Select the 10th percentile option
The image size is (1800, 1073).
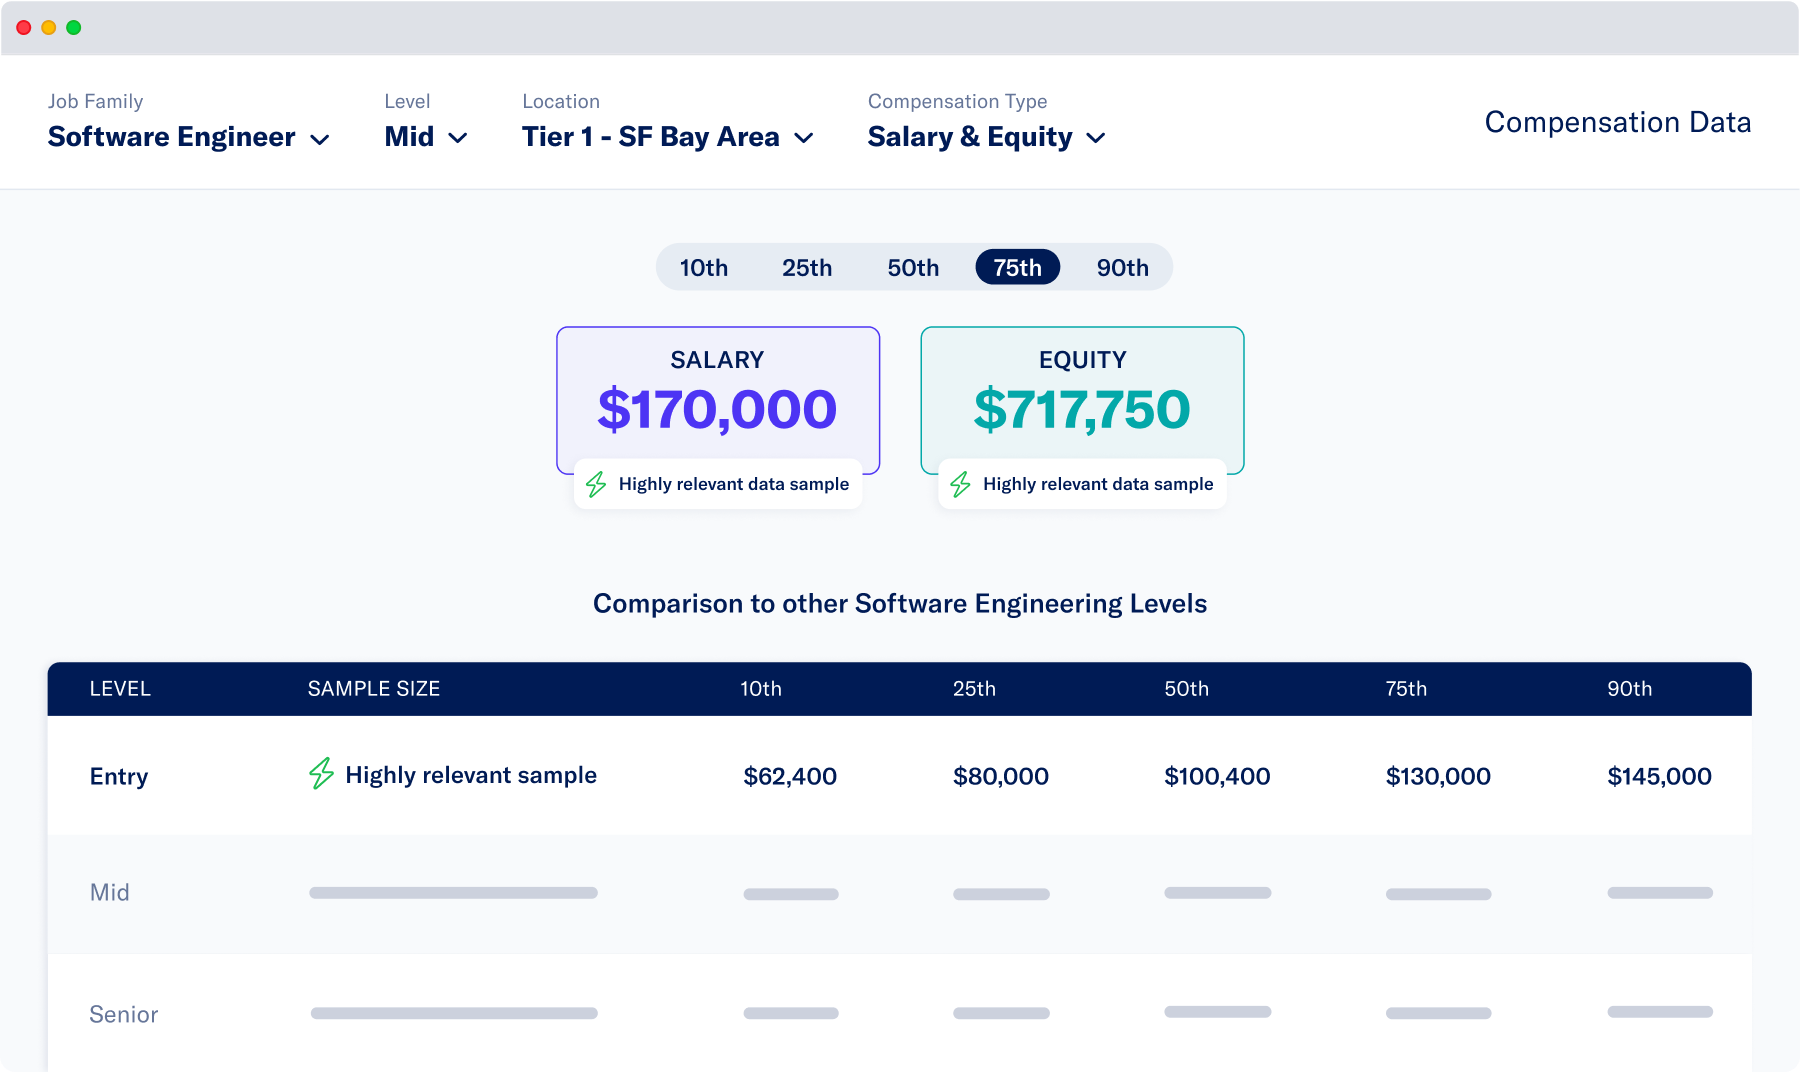[x=704, y=268]
